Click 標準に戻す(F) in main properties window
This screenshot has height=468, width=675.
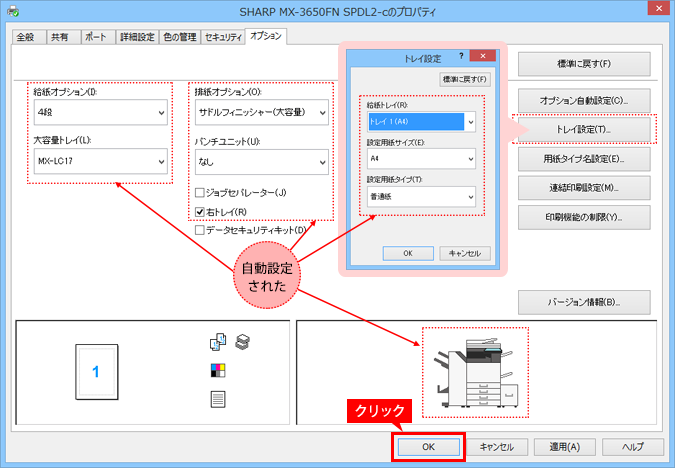[584, 64]
